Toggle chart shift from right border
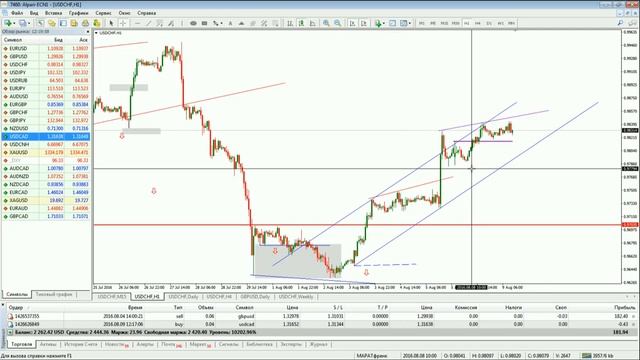This screenshot has width=640, height=360. 364,23
